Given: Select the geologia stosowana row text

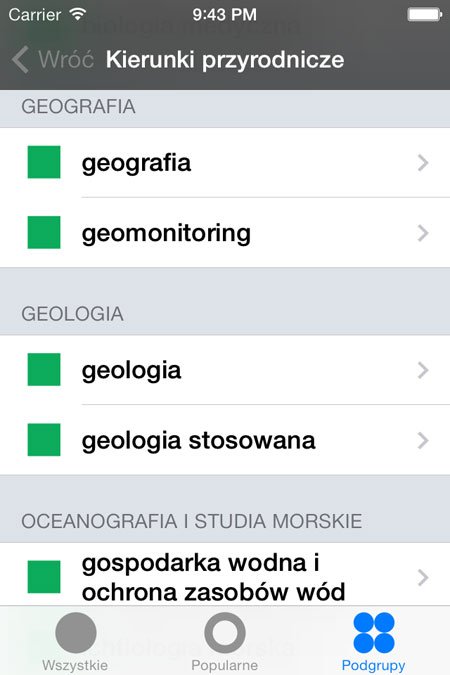Looking at the screenshot, I should coord(199,441).
